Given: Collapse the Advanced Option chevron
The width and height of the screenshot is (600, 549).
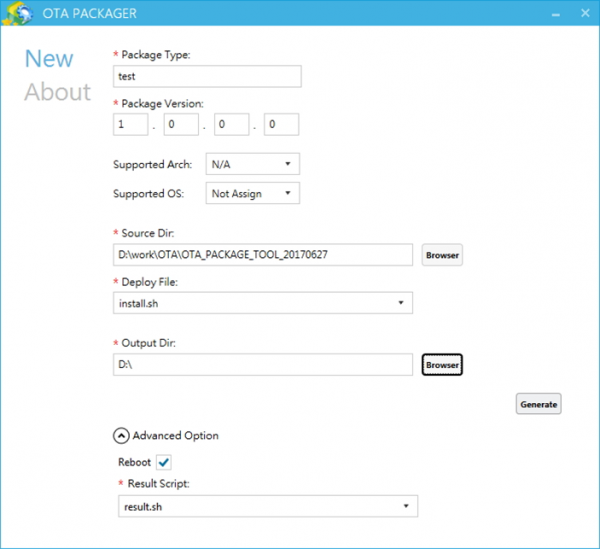Looking at the screenshot, I should (x=122, y=436).
